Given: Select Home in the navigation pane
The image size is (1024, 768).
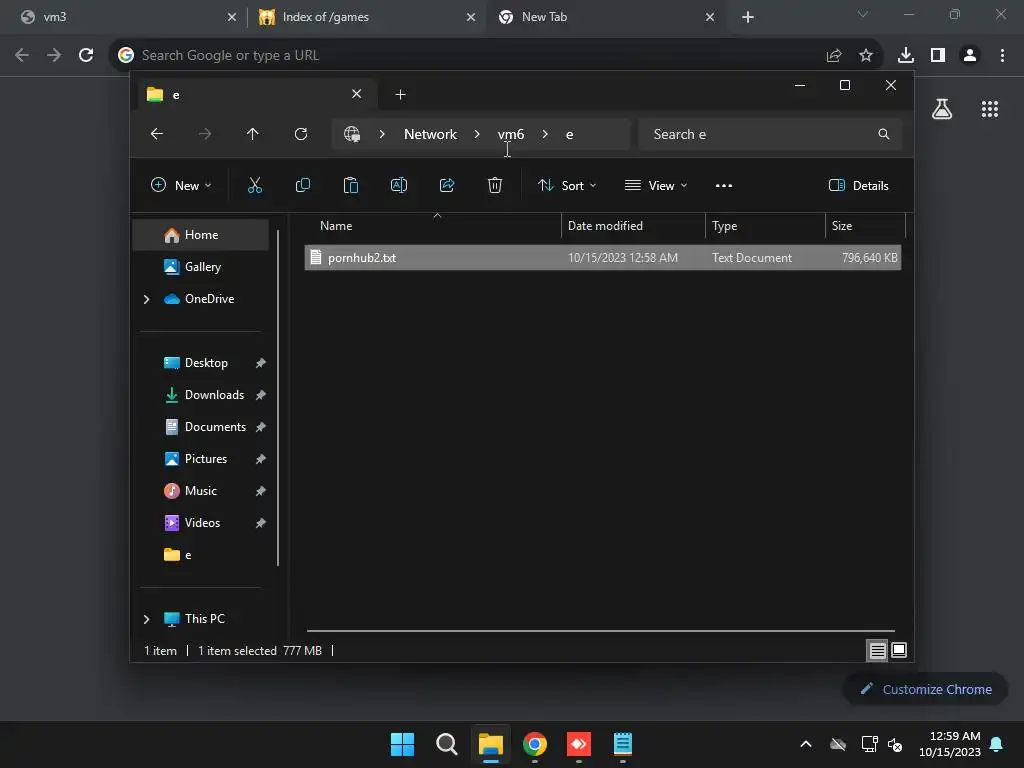Looking at the screenshot, I should 200,235.
